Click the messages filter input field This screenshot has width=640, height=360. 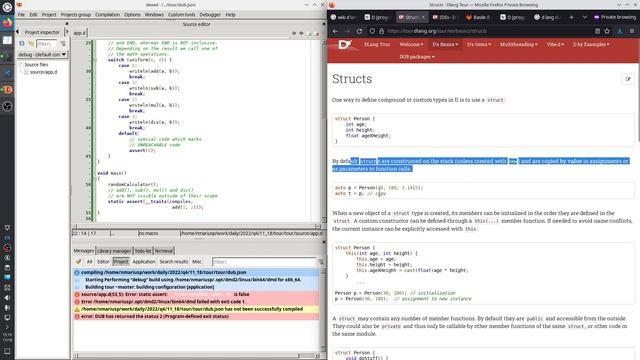point(264,262)
